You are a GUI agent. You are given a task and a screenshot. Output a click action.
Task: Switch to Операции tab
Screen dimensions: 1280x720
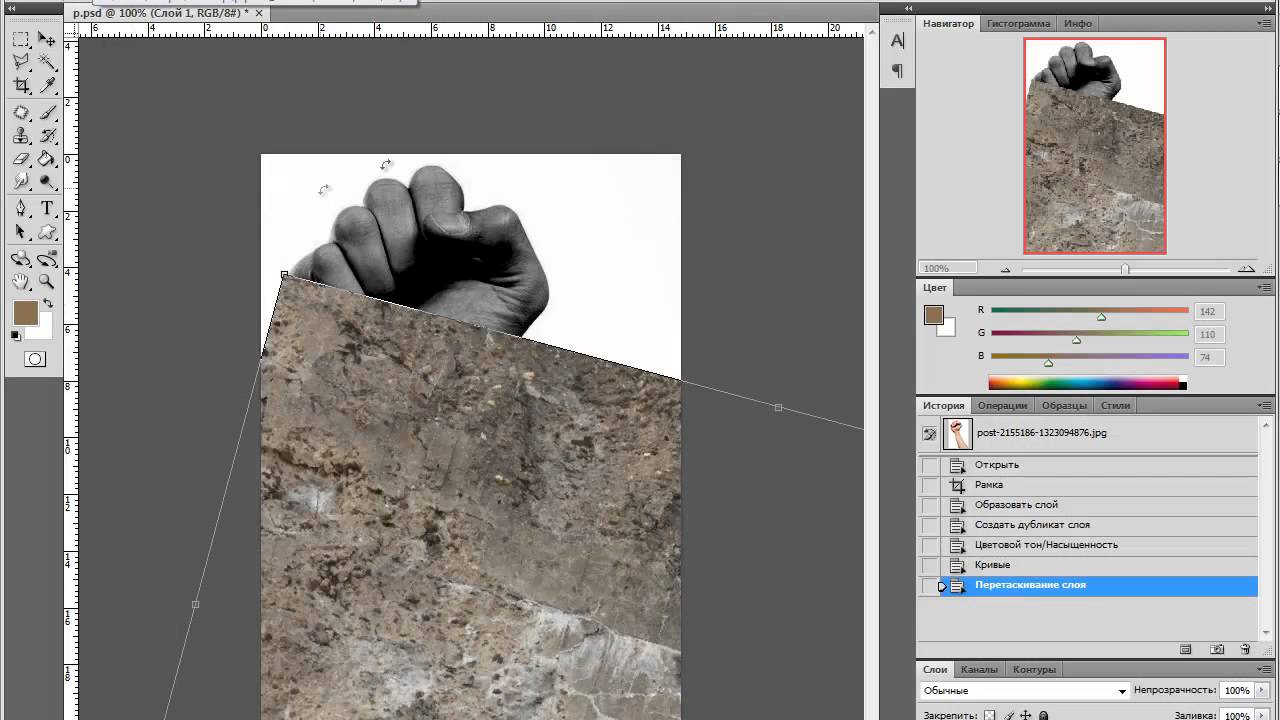(1002, 405)
